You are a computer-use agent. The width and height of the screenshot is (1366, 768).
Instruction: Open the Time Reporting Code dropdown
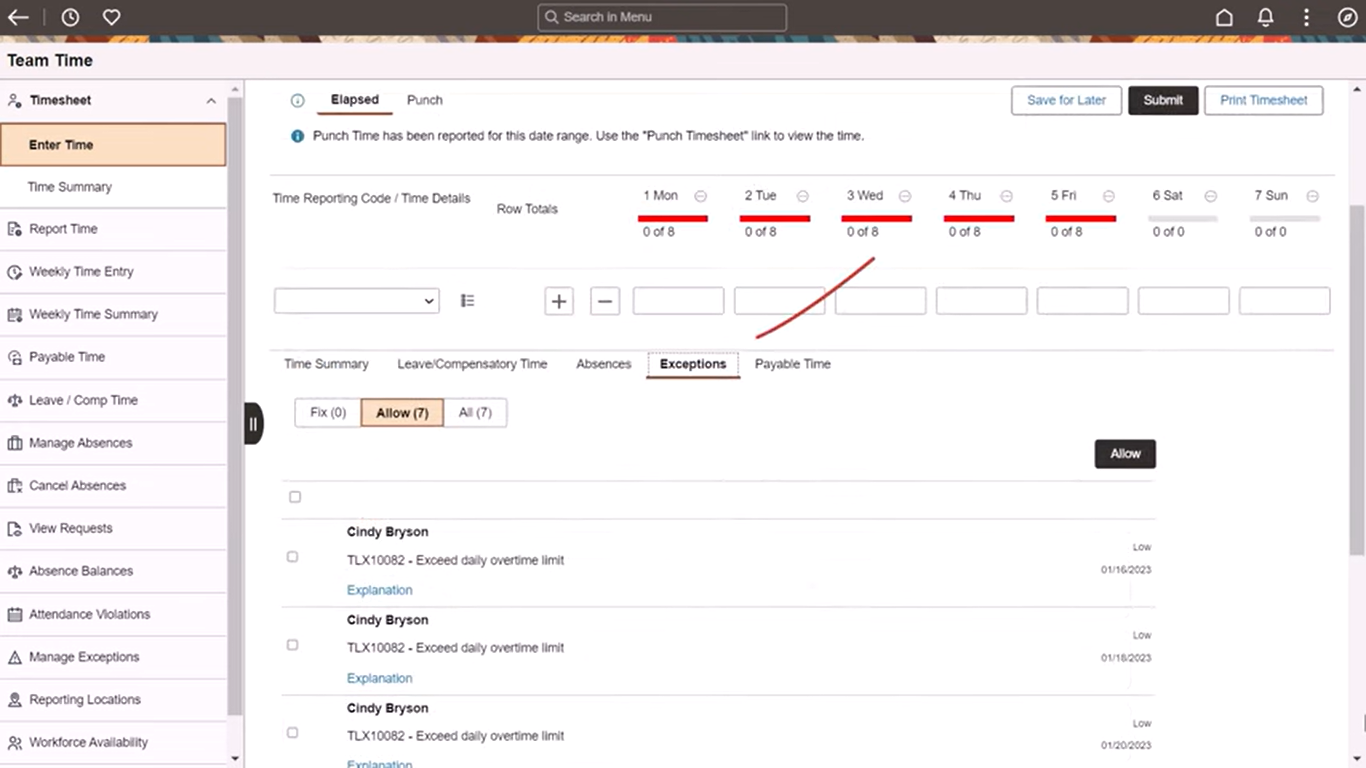356,300
